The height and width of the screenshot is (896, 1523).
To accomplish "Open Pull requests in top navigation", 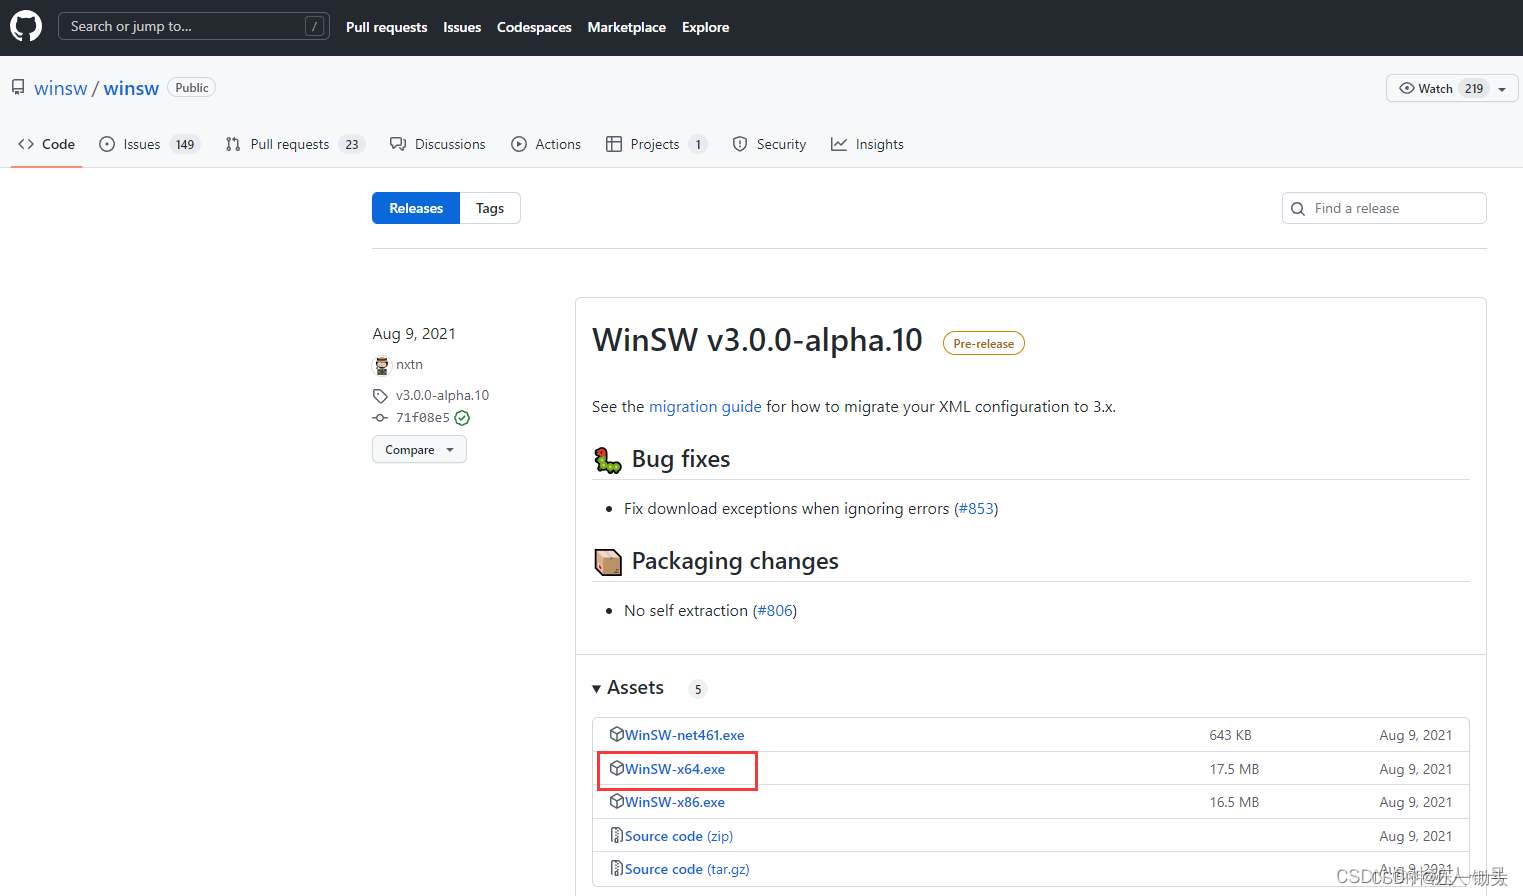I will click(x=386, y=27).
